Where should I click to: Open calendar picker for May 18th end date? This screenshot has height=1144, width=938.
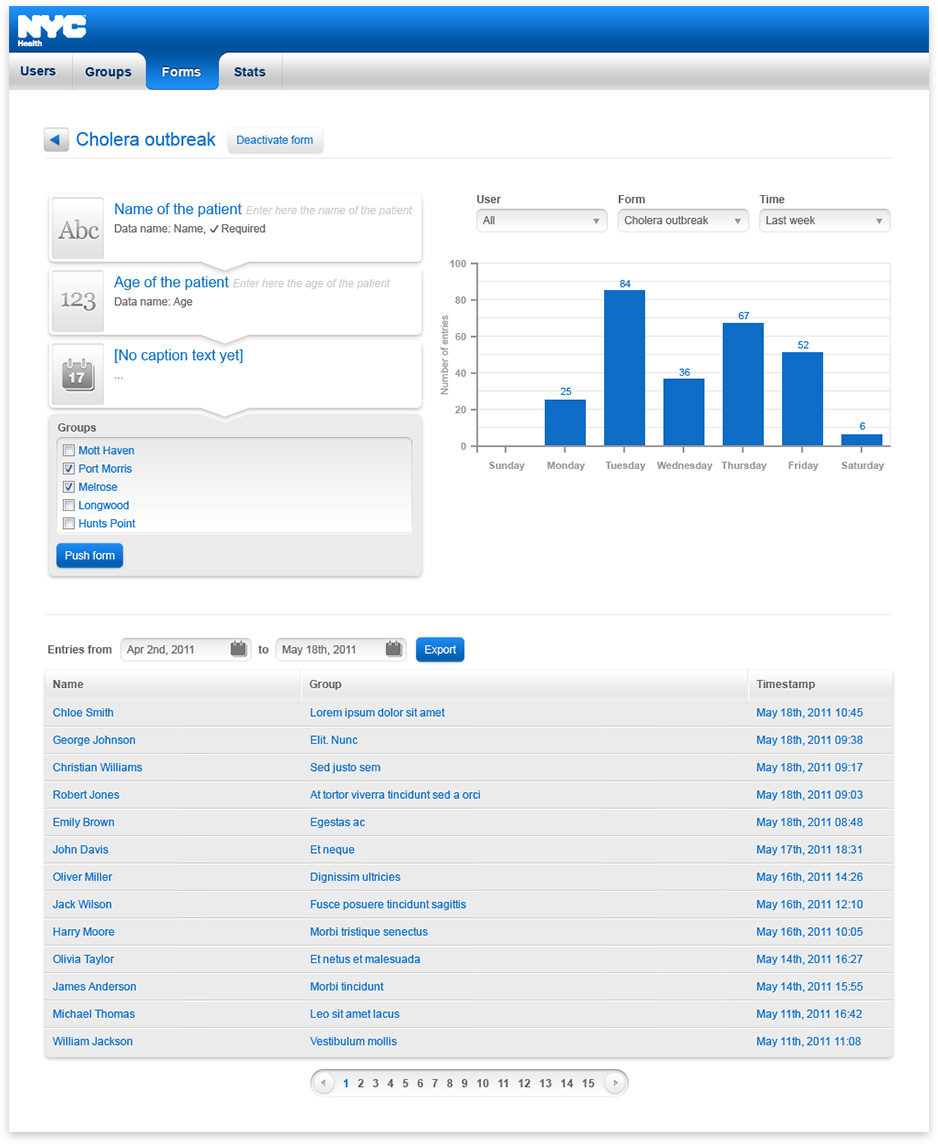click(x=394, y=649)
